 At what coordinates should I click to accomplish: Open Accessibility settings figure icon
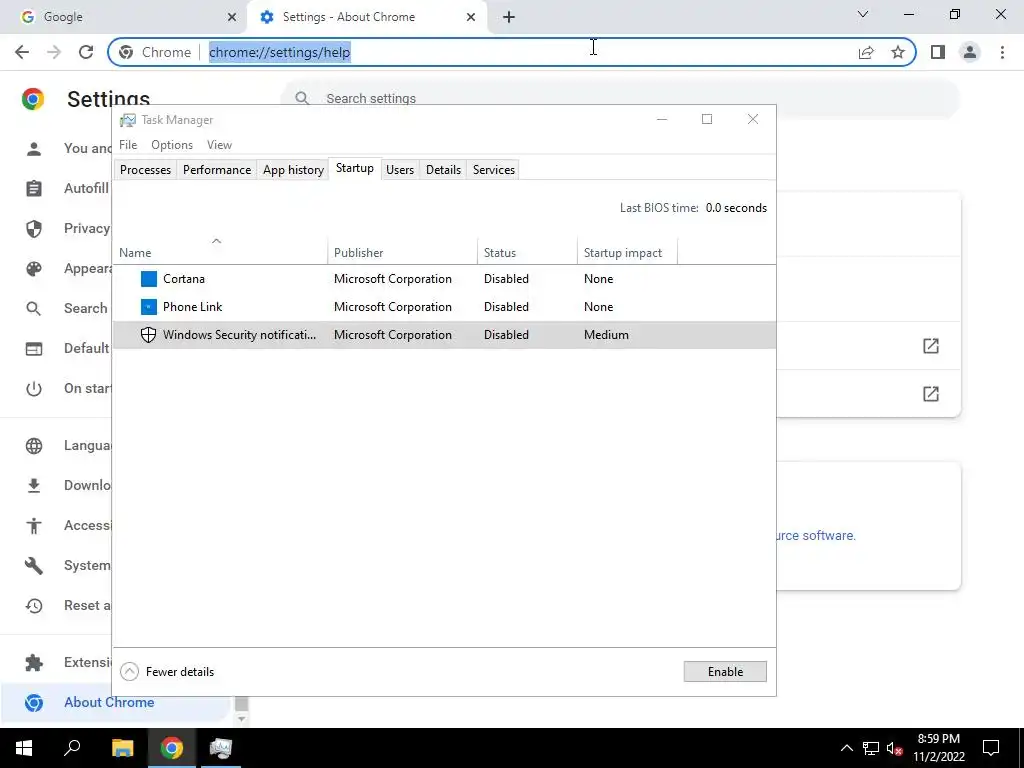point(33,526)
